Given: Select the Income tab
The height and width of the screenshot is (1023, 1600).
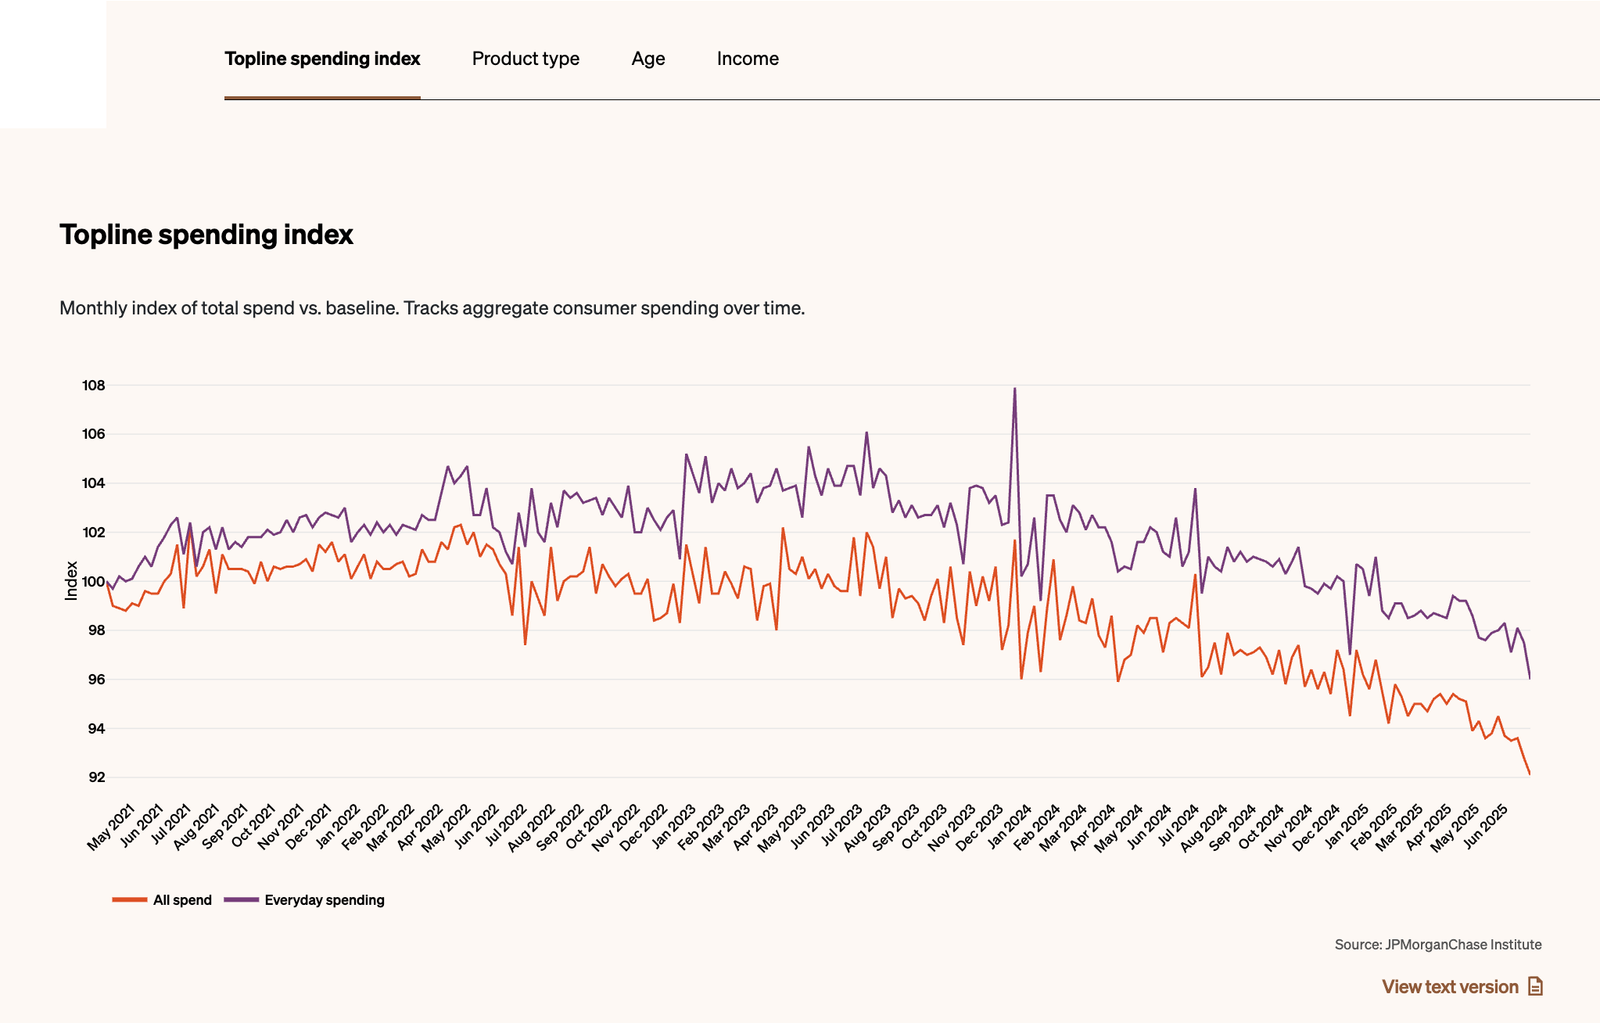Looking at the screenshot, I should (x=747, y=59).
